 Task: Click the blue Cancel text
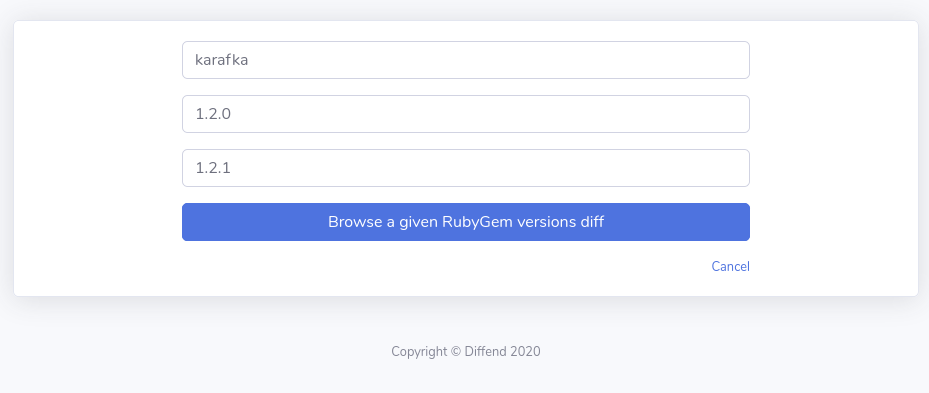pyautogui.click(x=731, y=267)
